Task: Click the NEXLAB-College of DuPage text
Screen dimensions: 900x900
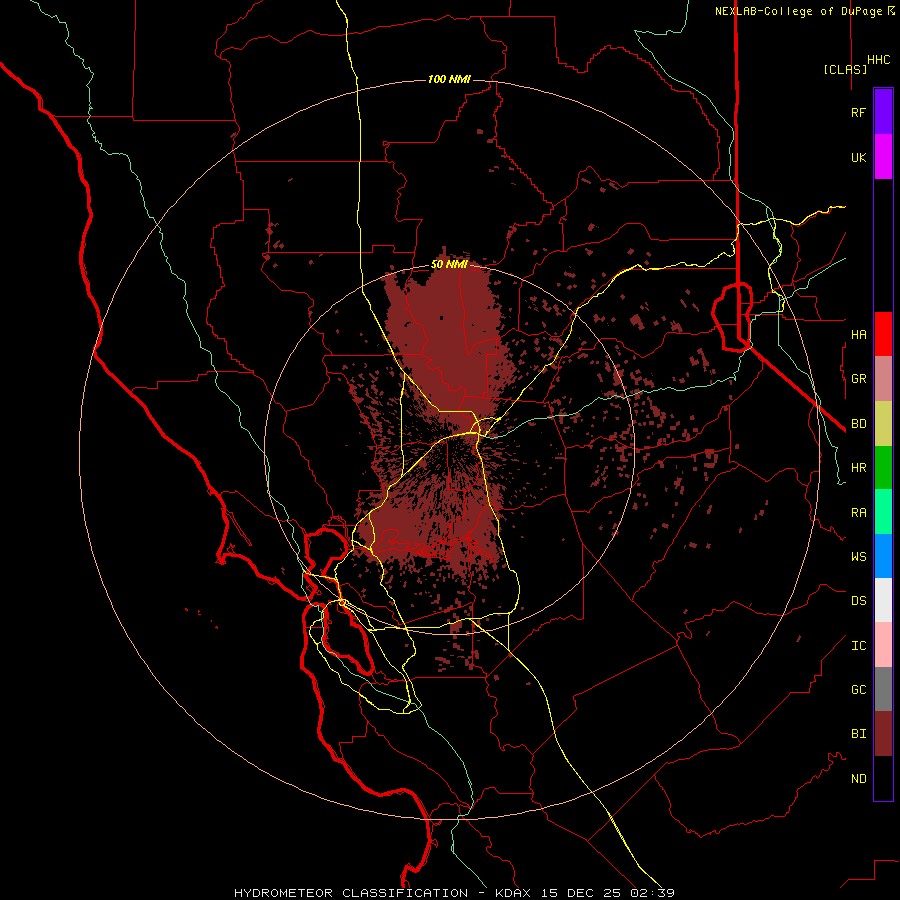Action: pos(800,11)
